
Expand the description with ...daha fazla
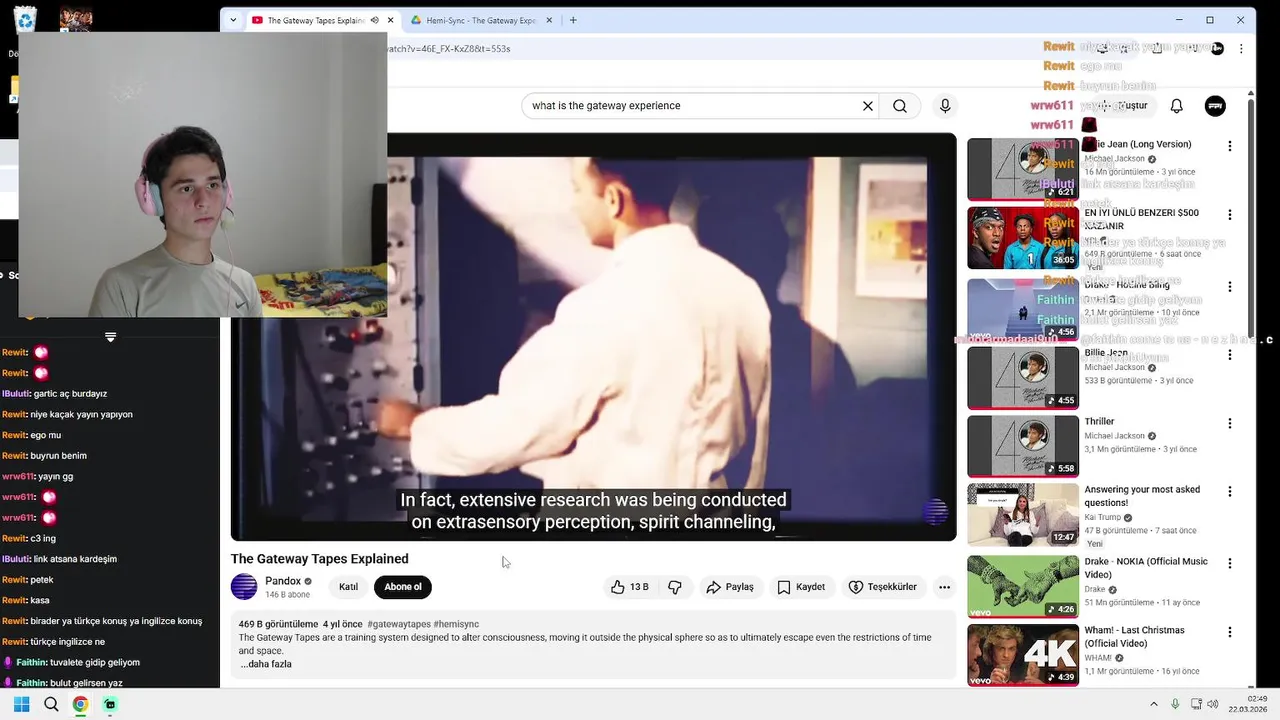pyautogui.click(x=266, y=664)
